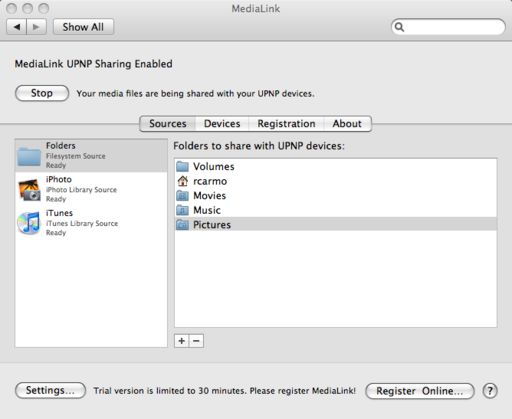512x419 pixels.
Task: Switch to the Devices tab
Action: [222, 124]
